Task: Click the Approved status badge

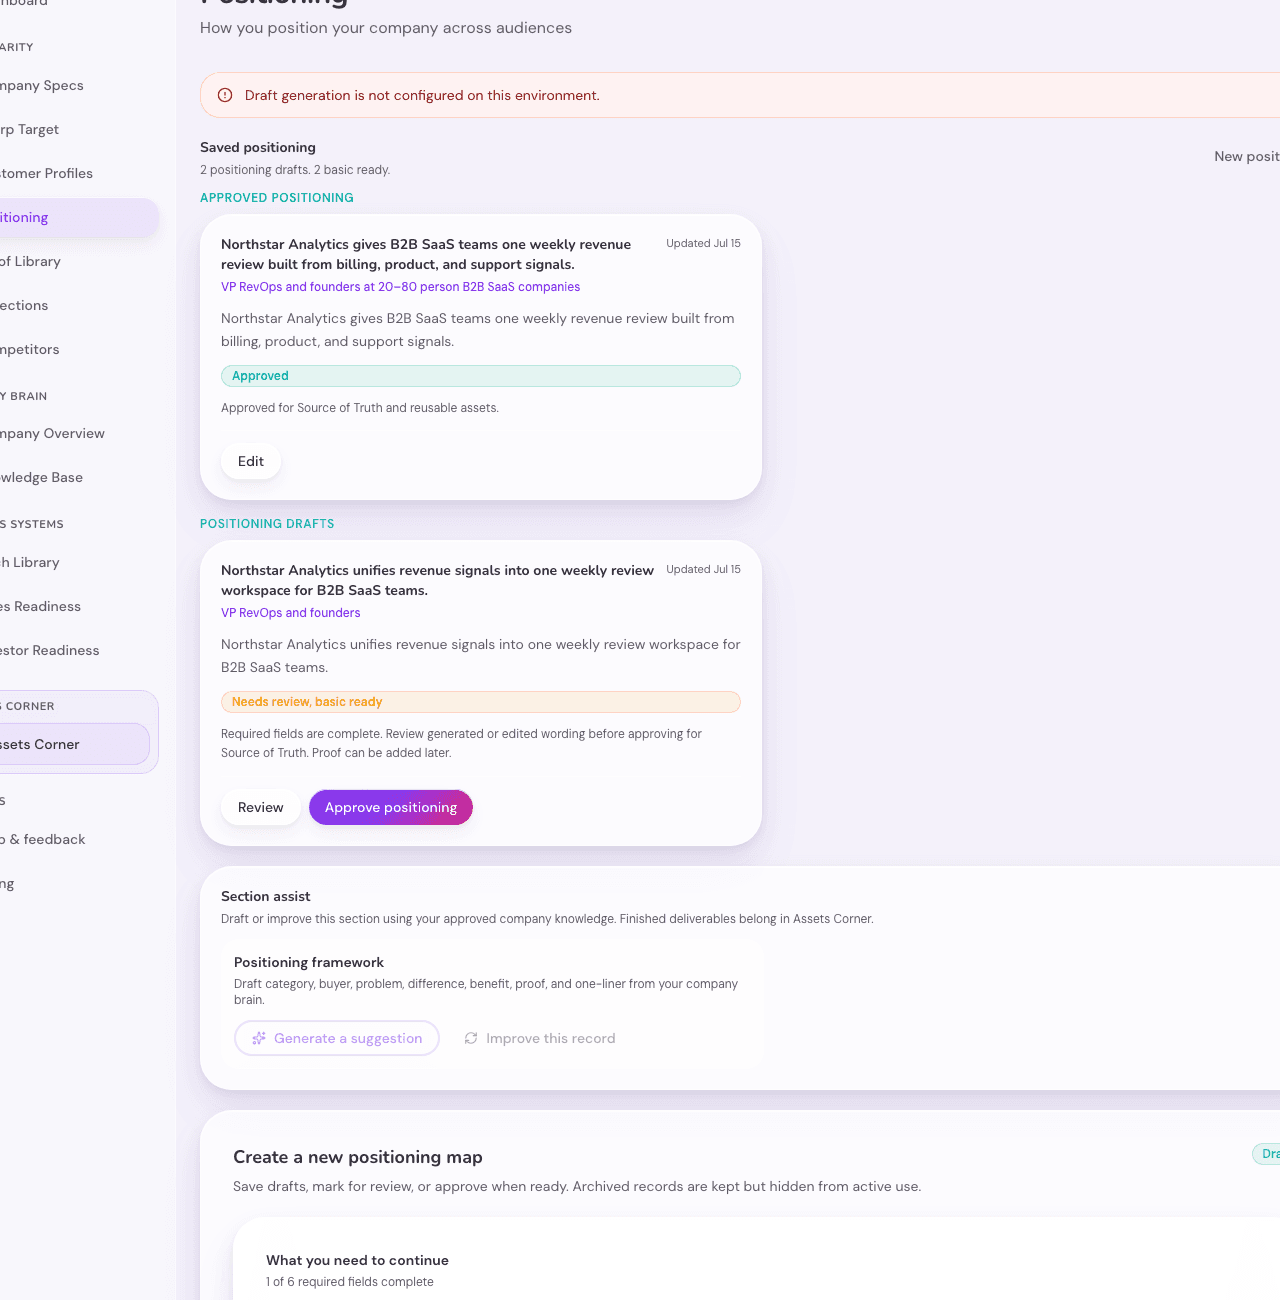Action: coord(481,376)
